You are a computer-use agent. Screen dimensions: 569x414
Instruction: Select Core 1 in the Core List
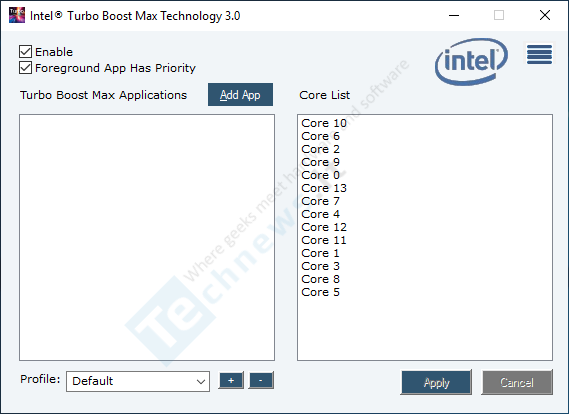(320, 253)
